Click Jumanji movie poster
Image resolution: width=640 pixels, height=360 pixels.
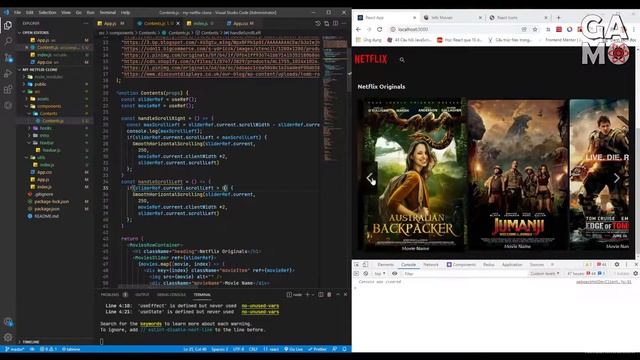point(518,175)
